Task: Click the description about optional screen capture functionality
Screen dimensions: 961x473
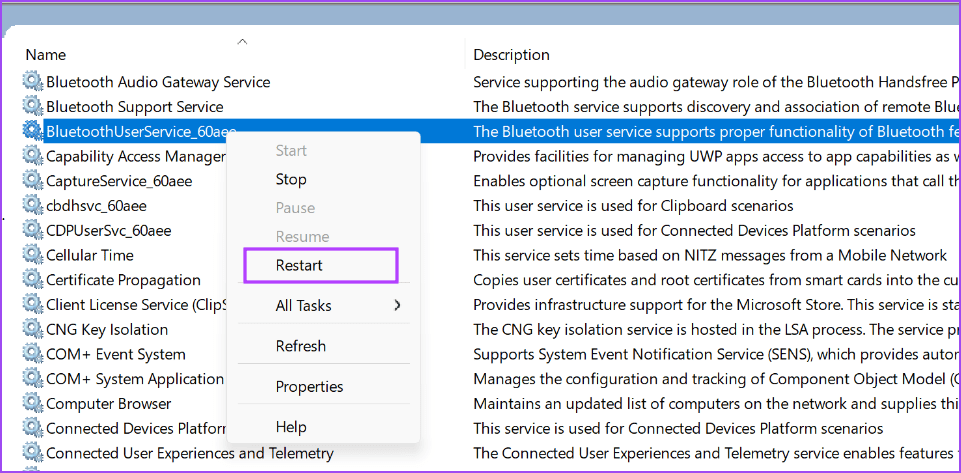Action: click(x=717, y=181)
